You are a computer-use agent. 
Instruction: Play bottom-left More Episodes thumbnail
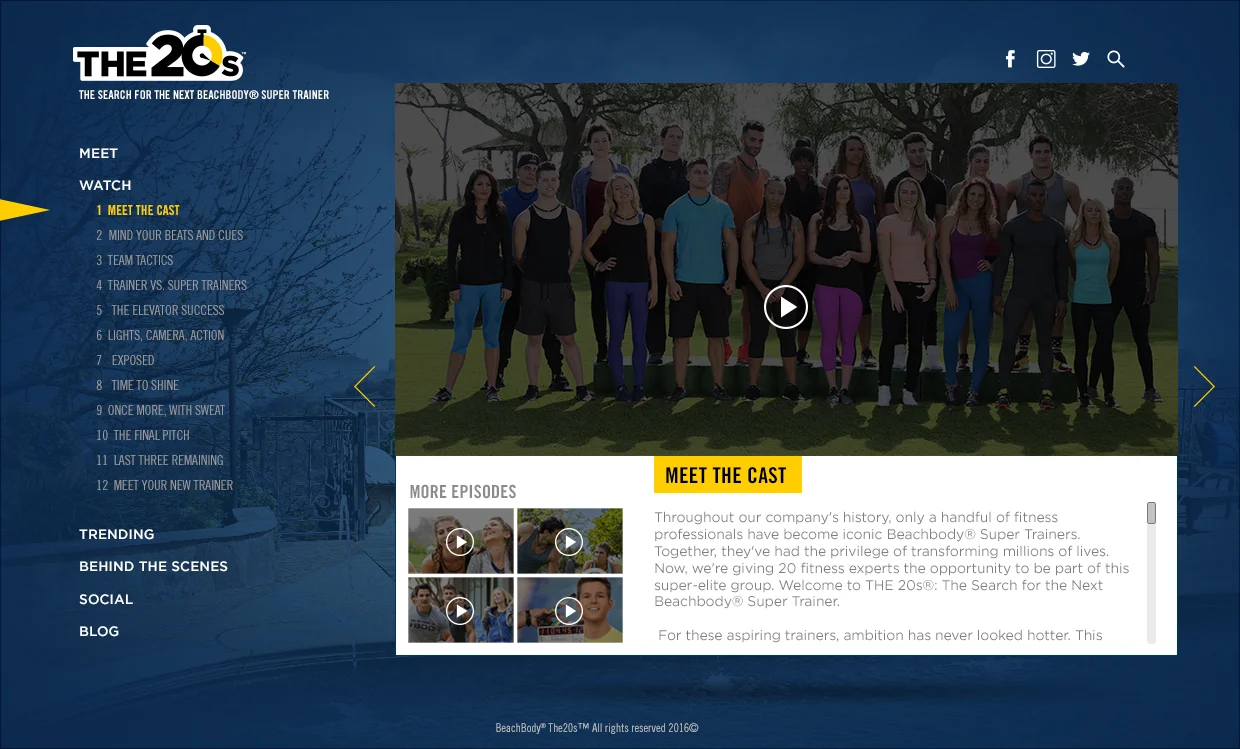460,610
